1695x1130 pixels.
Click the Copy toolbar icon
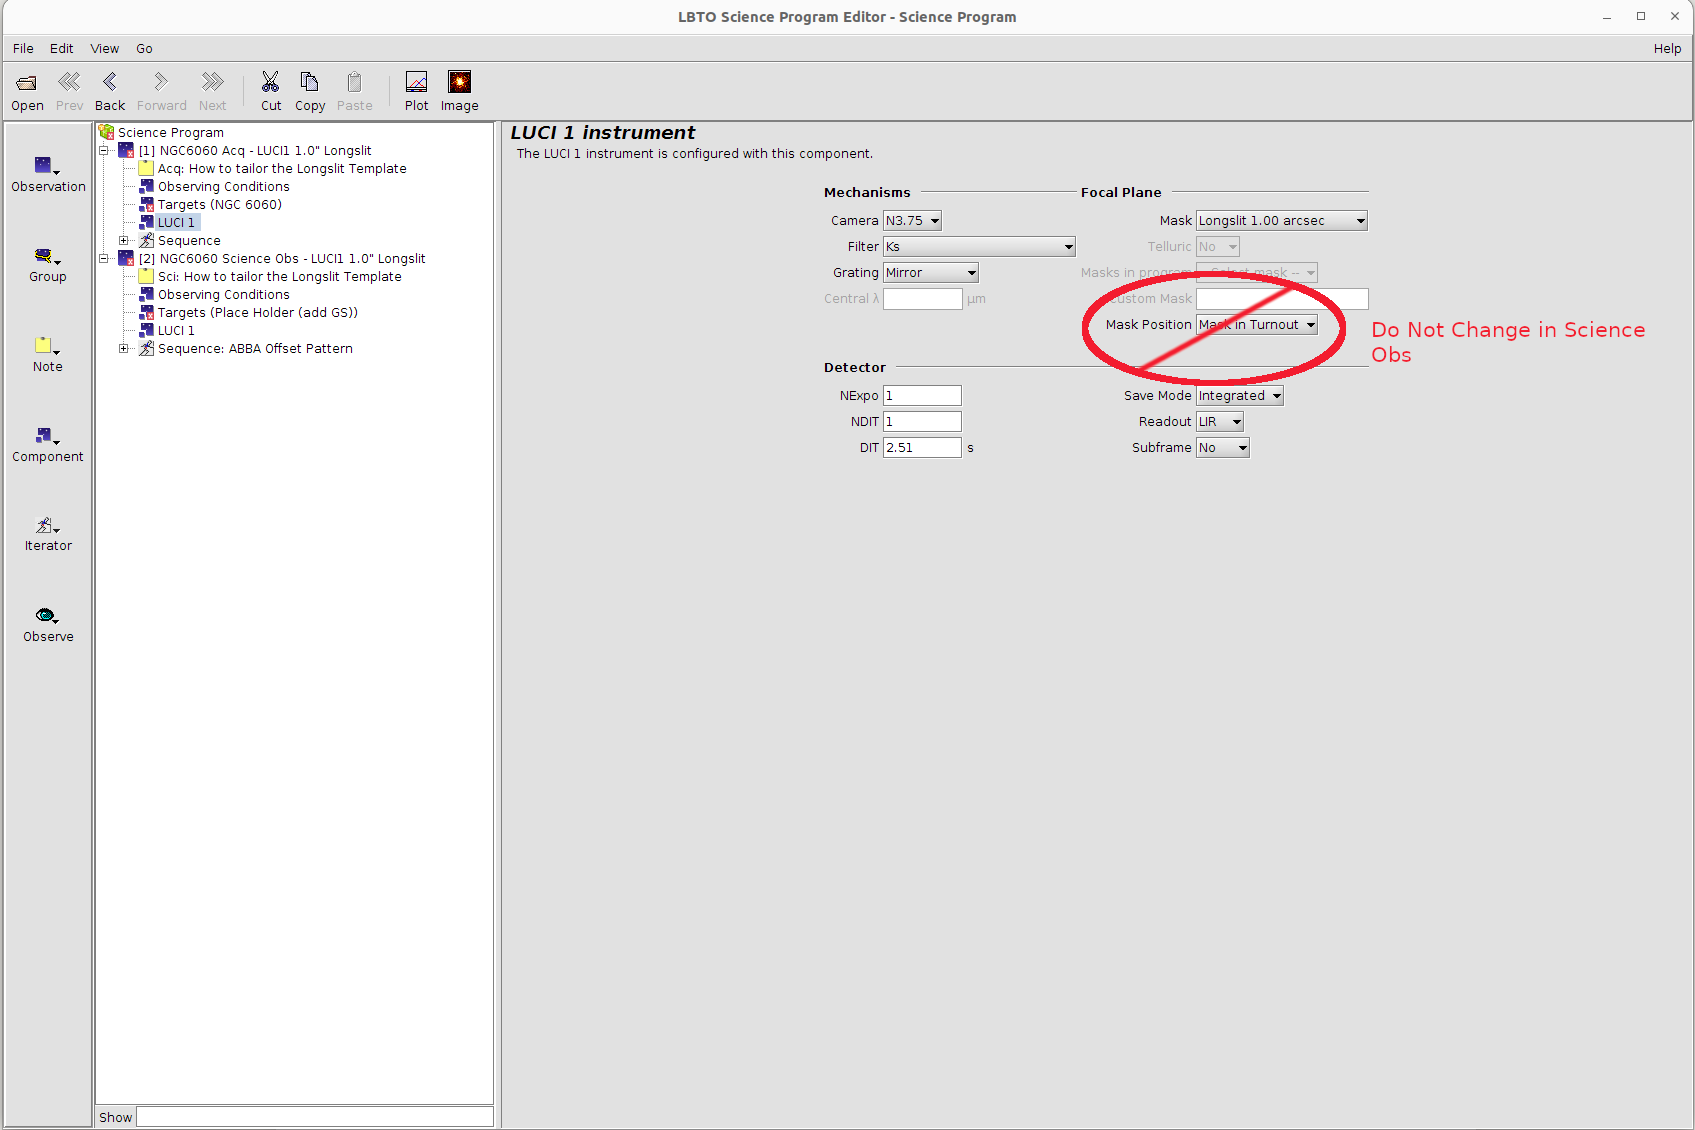tap(309, 83)
